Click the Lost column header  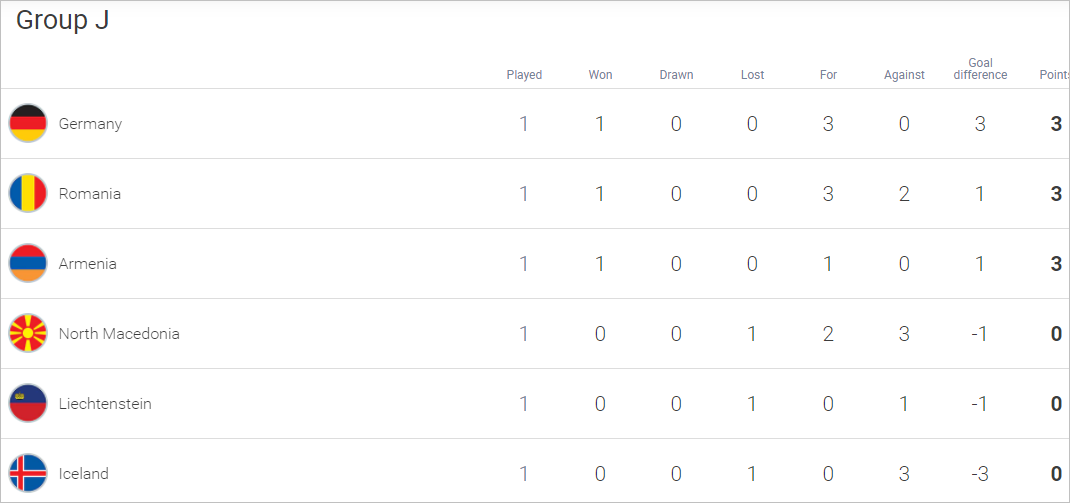click(x=753, y=75)
